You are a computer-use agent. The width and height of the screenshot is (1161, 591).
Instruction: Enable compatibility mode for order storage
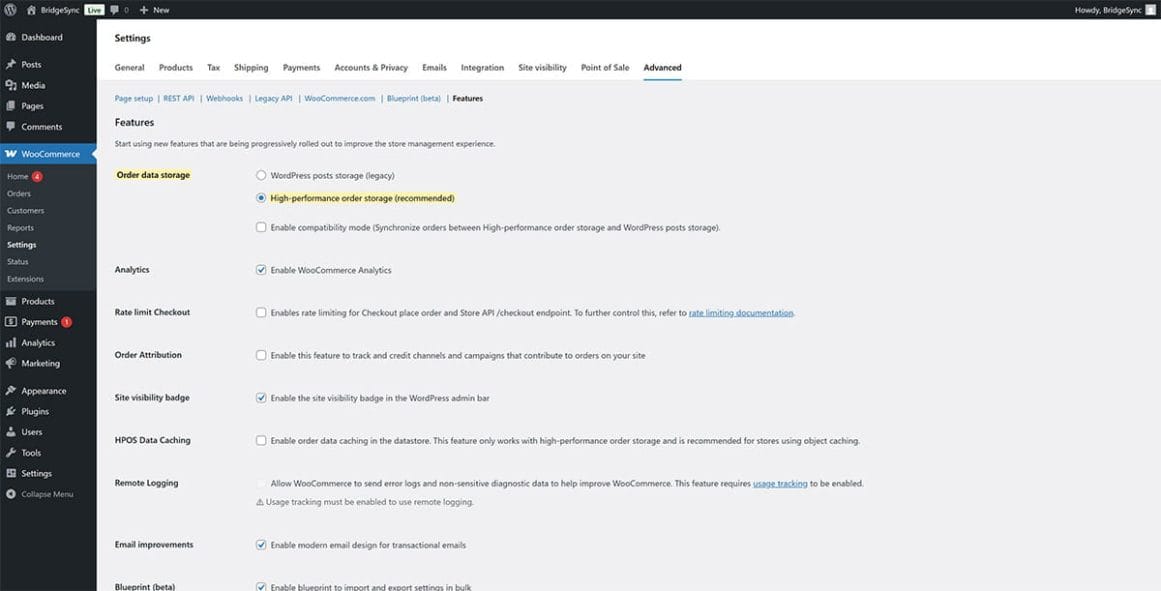(x=259, y=227)
